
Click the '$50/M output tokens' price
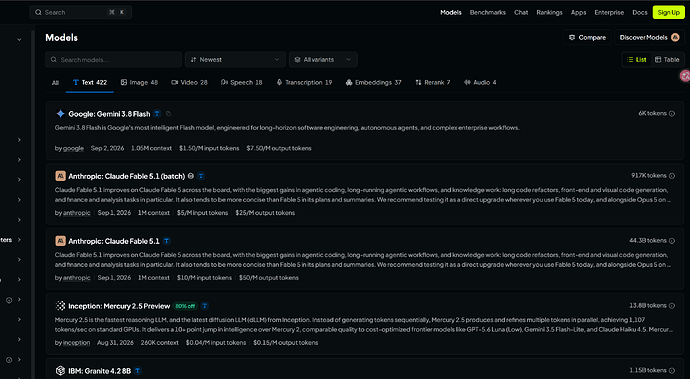point(269,278)
